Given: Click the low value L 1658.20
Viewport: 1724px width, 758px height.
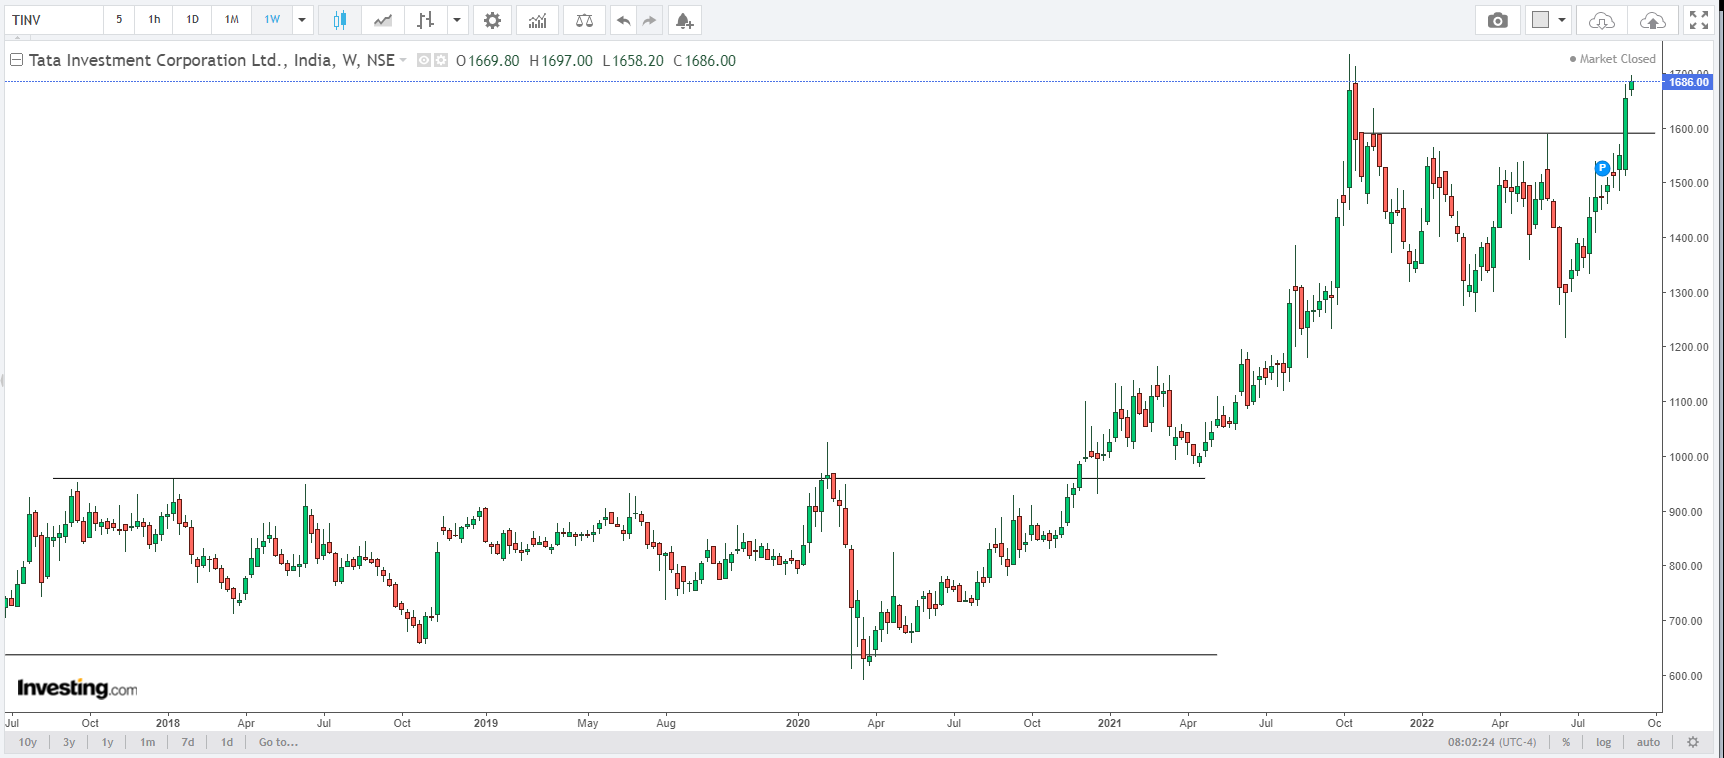Looking at the screenshot, I should pyautogui.click(x=633, y=60).
